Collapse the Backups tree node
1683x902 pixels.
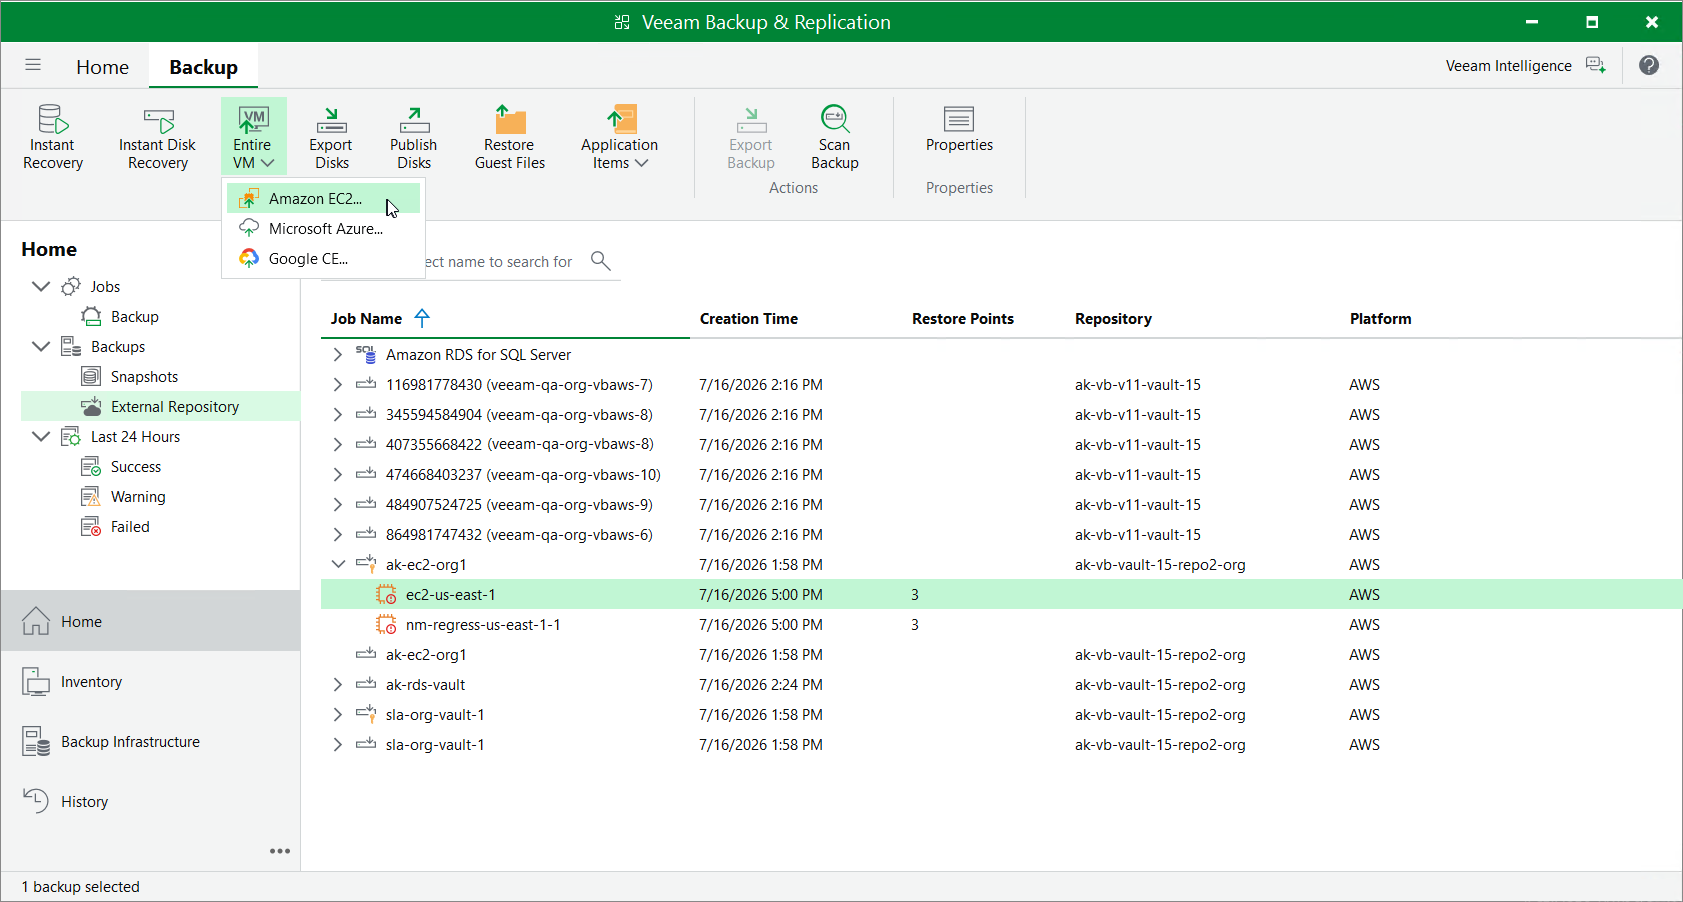[x=41, y=347]
